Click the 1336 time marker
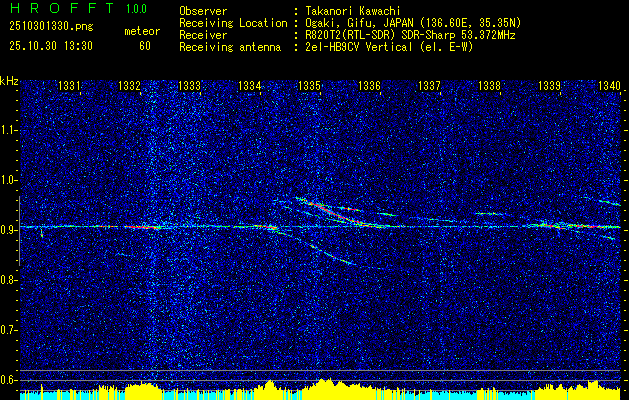 tap(369, 85)
